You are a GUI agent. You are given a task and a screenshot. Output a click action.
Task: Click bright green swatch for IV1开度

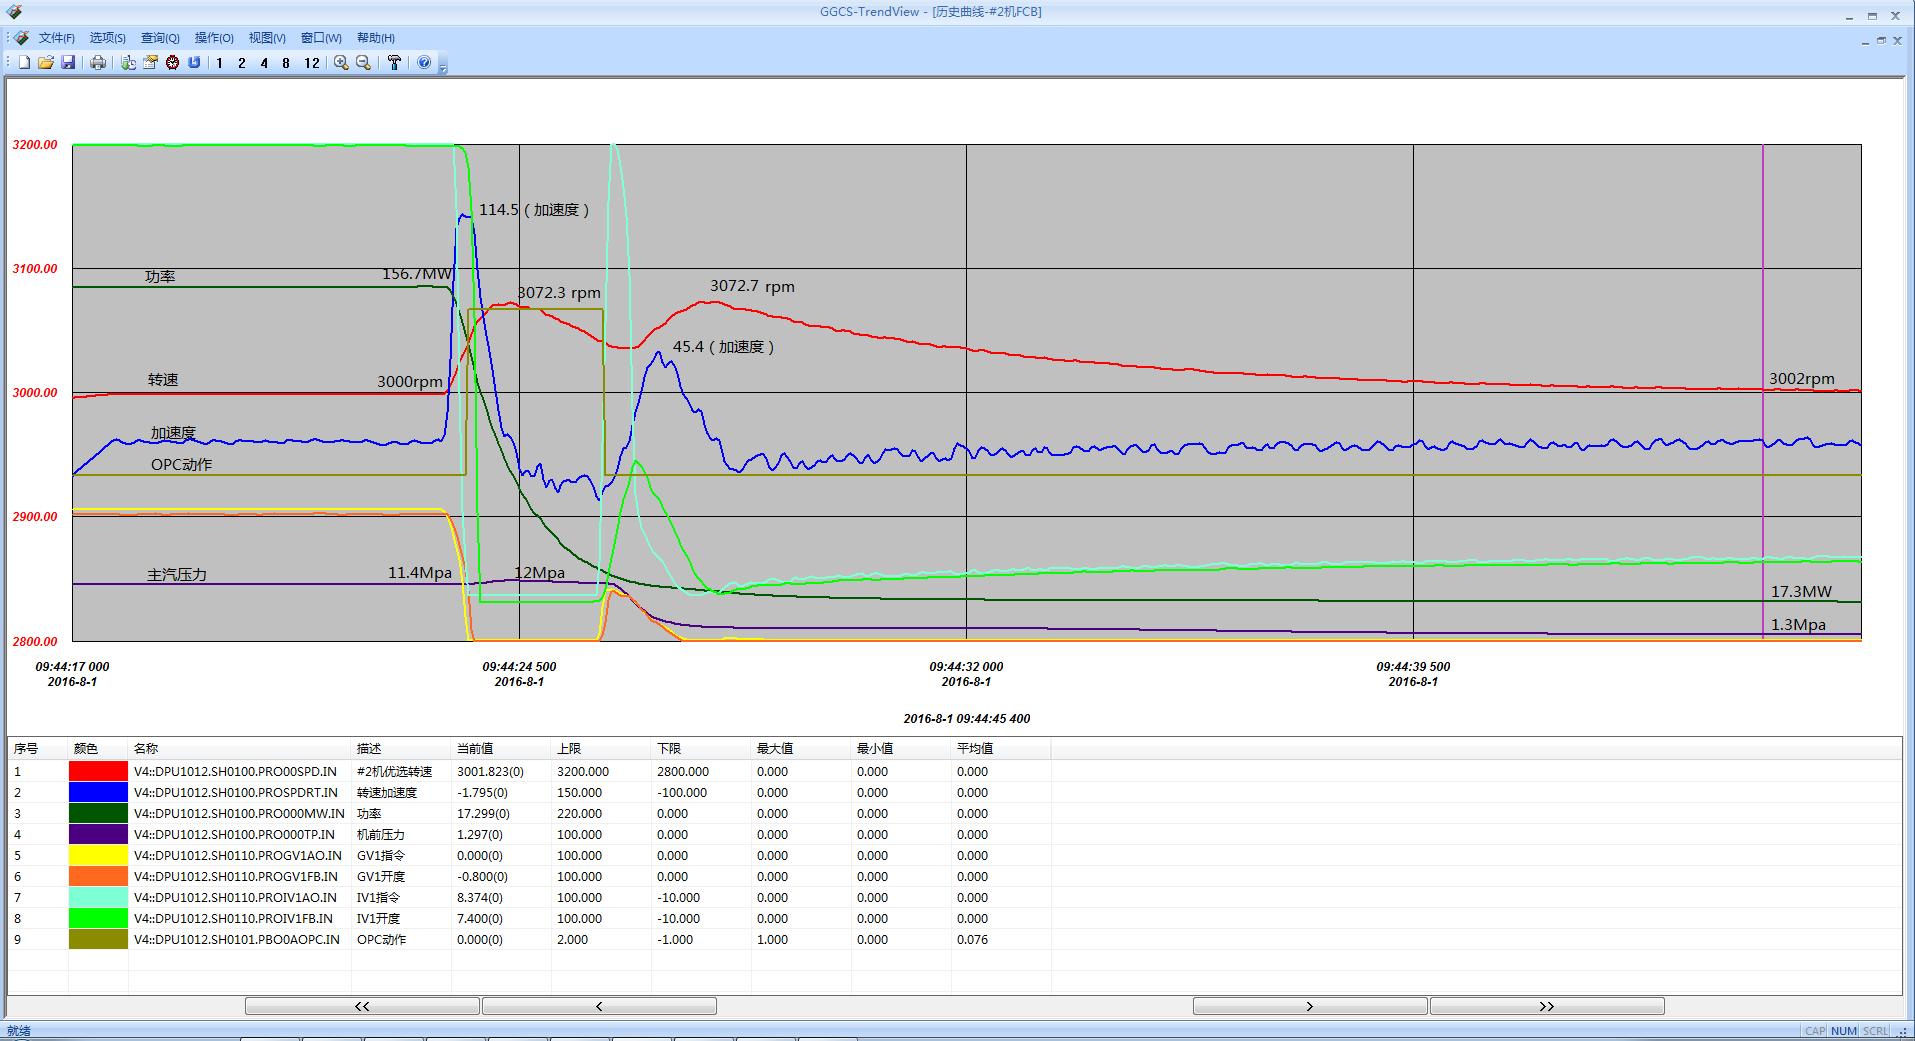98,918
